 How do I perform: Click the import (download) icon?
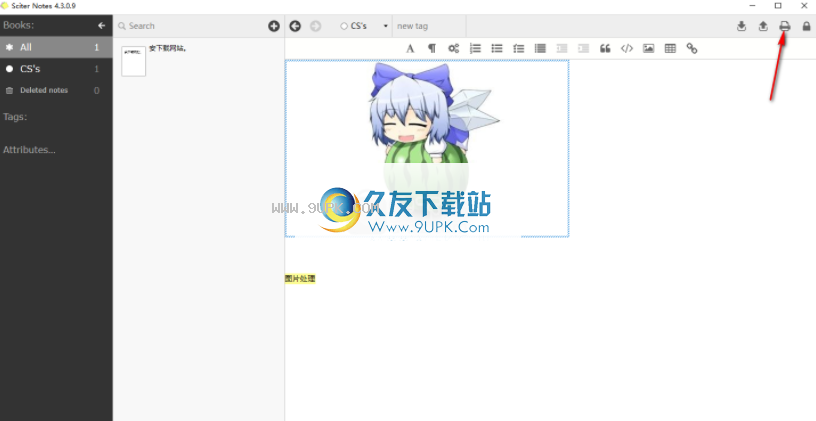[742, 26]
